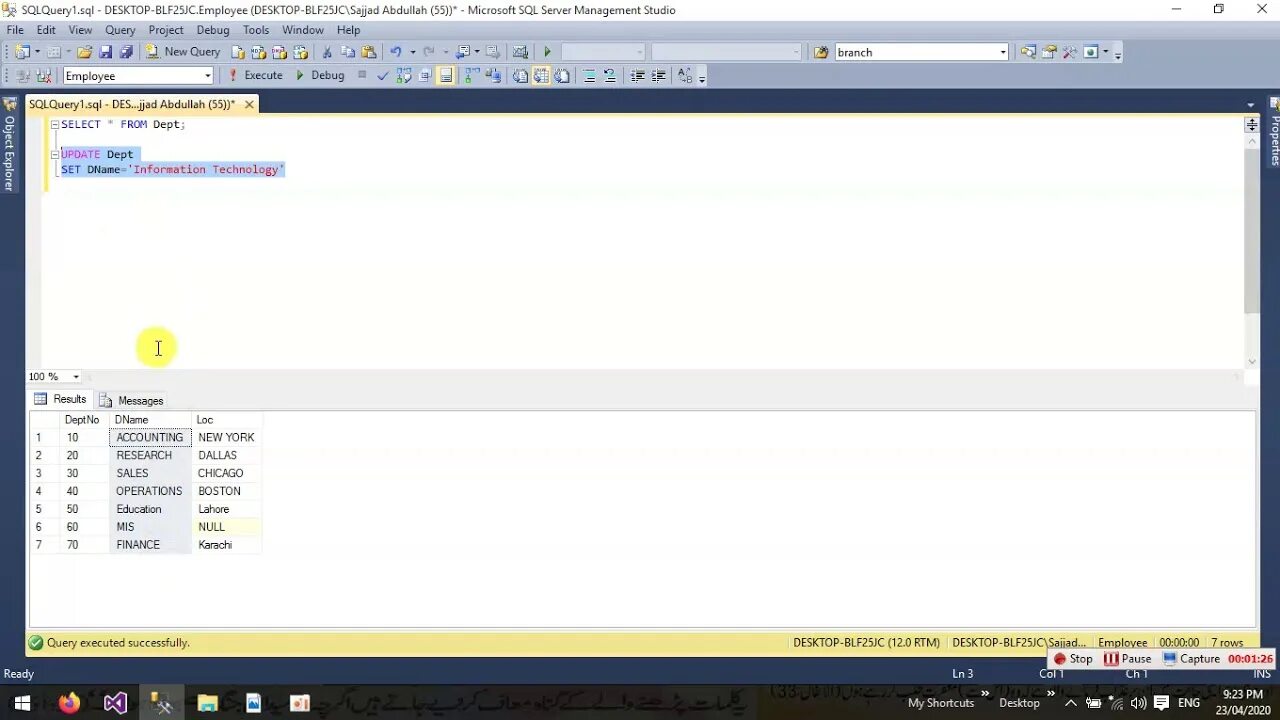Switch to the Results tab
Viewport: 1280px width, 720px height.
tap(60, 399)
